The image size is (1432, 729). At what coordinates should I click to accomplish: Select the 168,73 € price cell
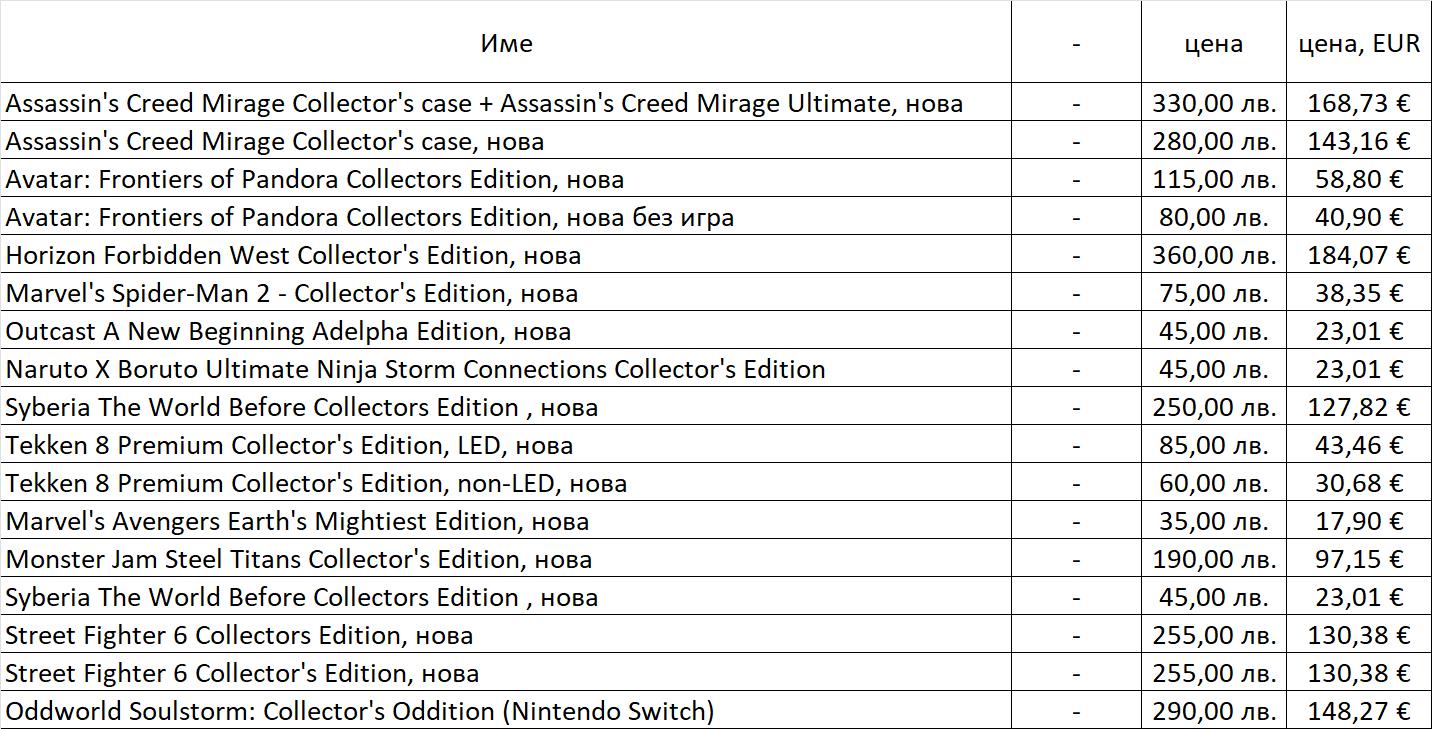1359,103
